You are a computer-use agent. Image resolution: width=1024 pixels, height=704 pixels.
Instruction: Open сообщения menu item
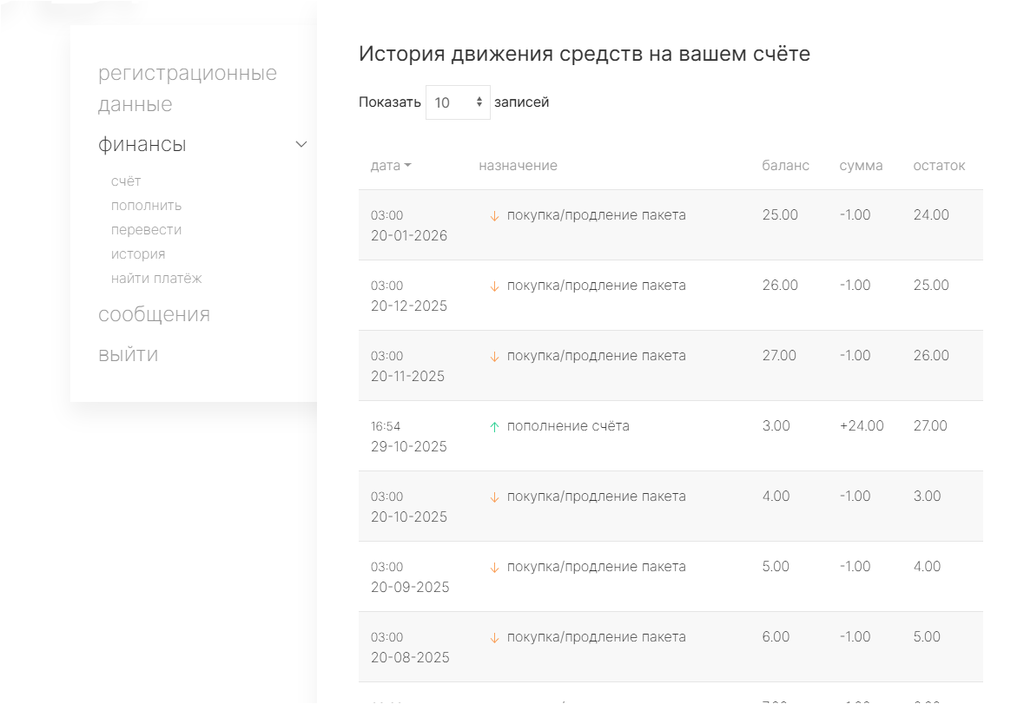coord(154,315)
